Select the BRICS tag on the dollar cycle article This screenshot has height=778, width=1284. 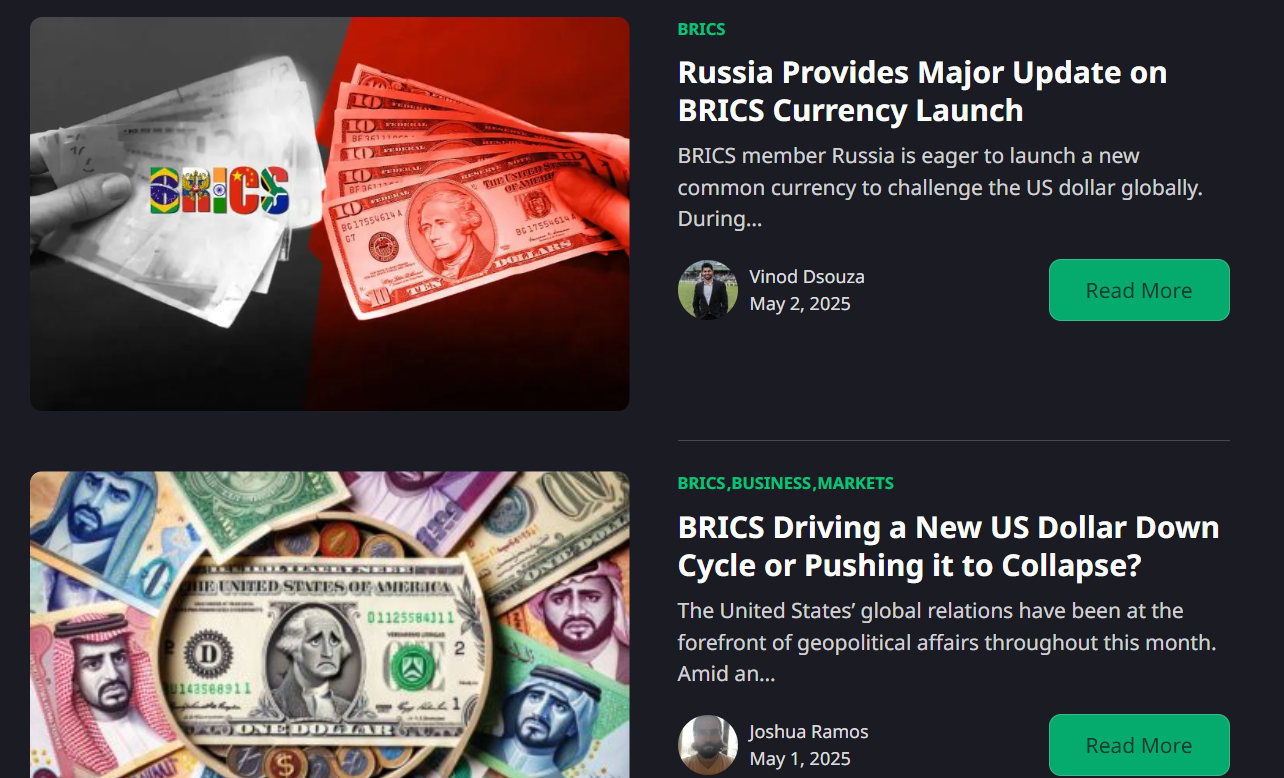[x=701, y=483]
